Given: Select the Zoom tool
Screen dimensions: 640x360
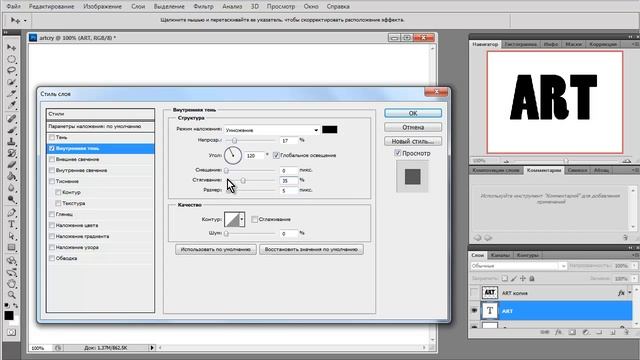Looking at the screenshot, I should click(11, 295).
